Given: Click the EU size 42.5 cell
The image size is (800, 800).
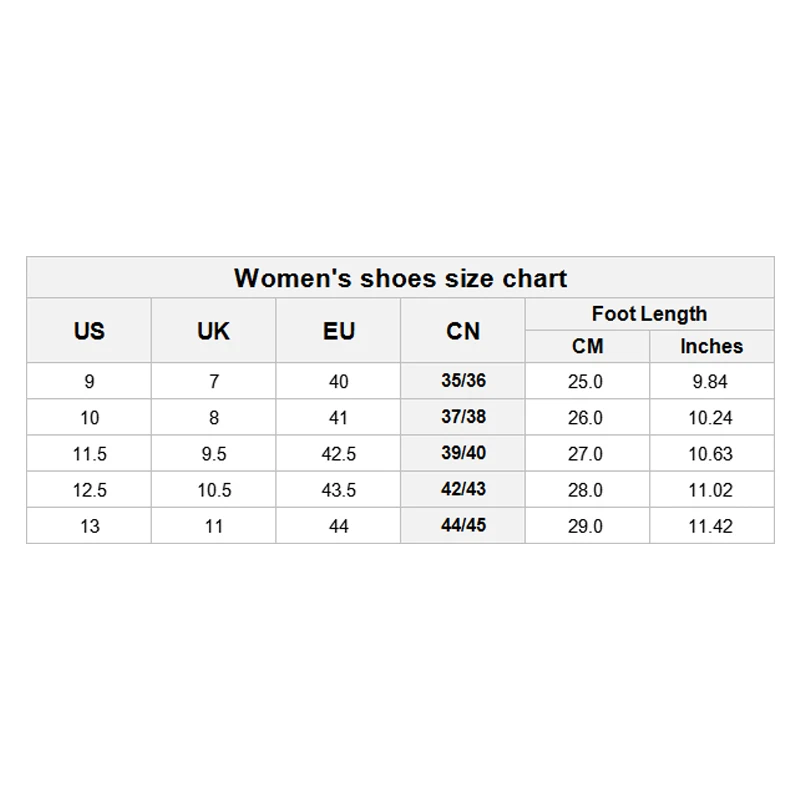Looking at the screenshot, I should coord(339,454).
